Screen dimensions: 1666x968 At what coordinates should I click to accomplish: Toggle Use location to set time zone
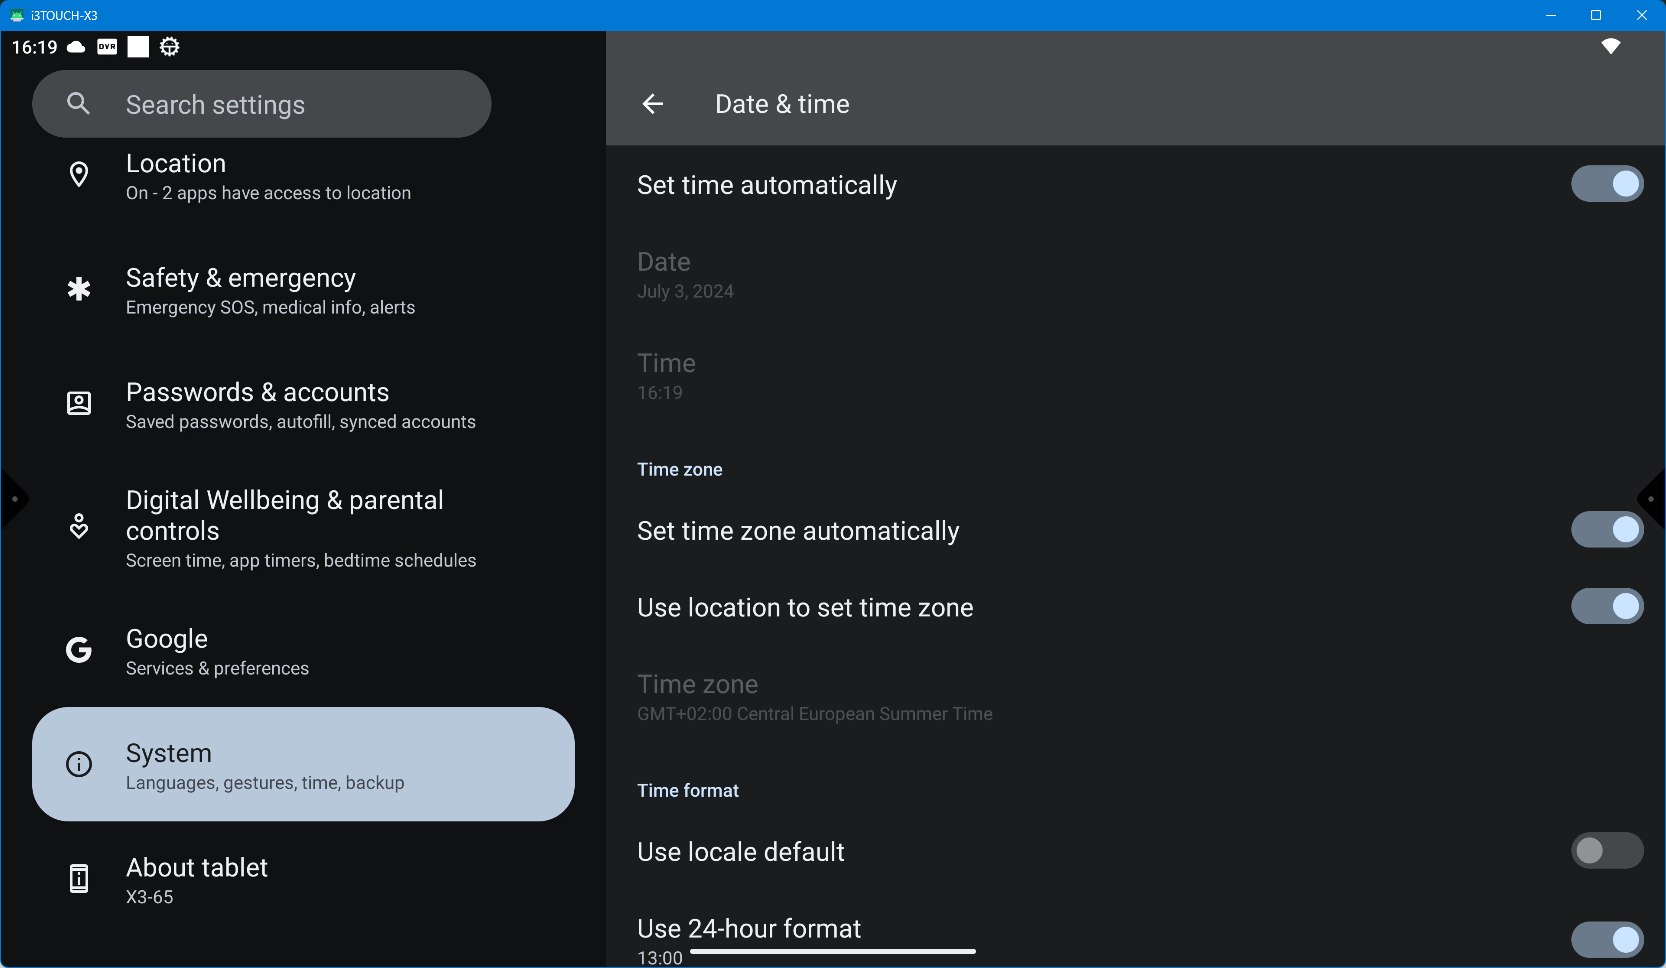pos(1606,607)
